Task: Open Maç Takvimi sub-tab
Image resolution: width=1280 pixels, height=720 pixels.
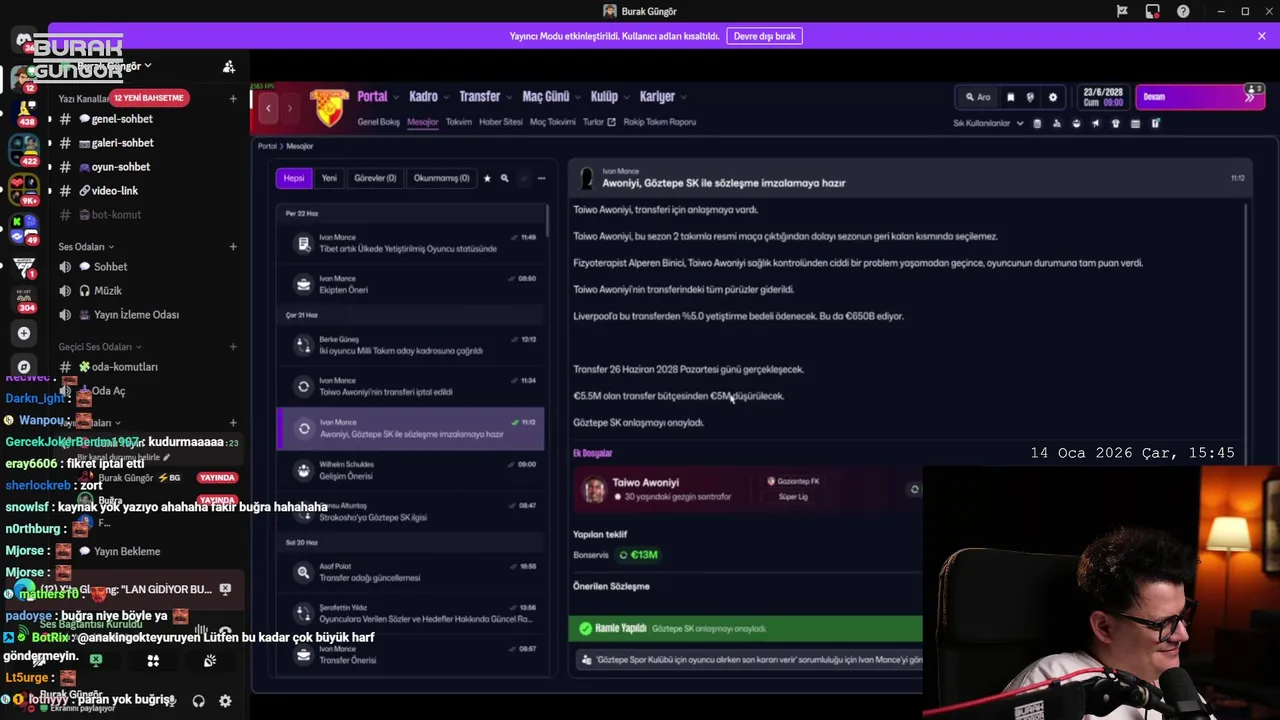Action: click(x=552, y=122)
